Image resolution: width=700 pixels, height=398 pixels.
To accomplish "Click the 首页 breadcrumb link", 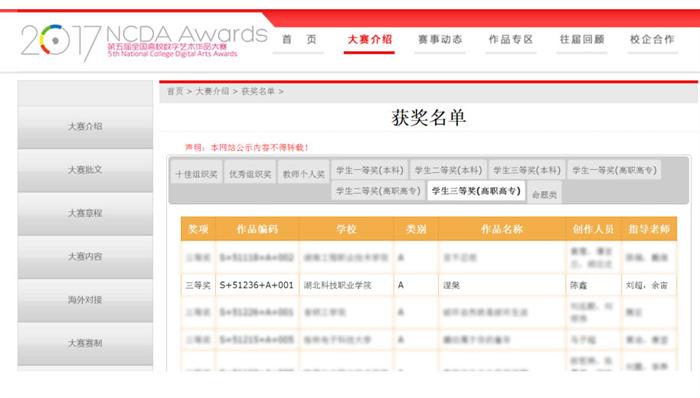I will pyautogui.click(x=175, y=91).
